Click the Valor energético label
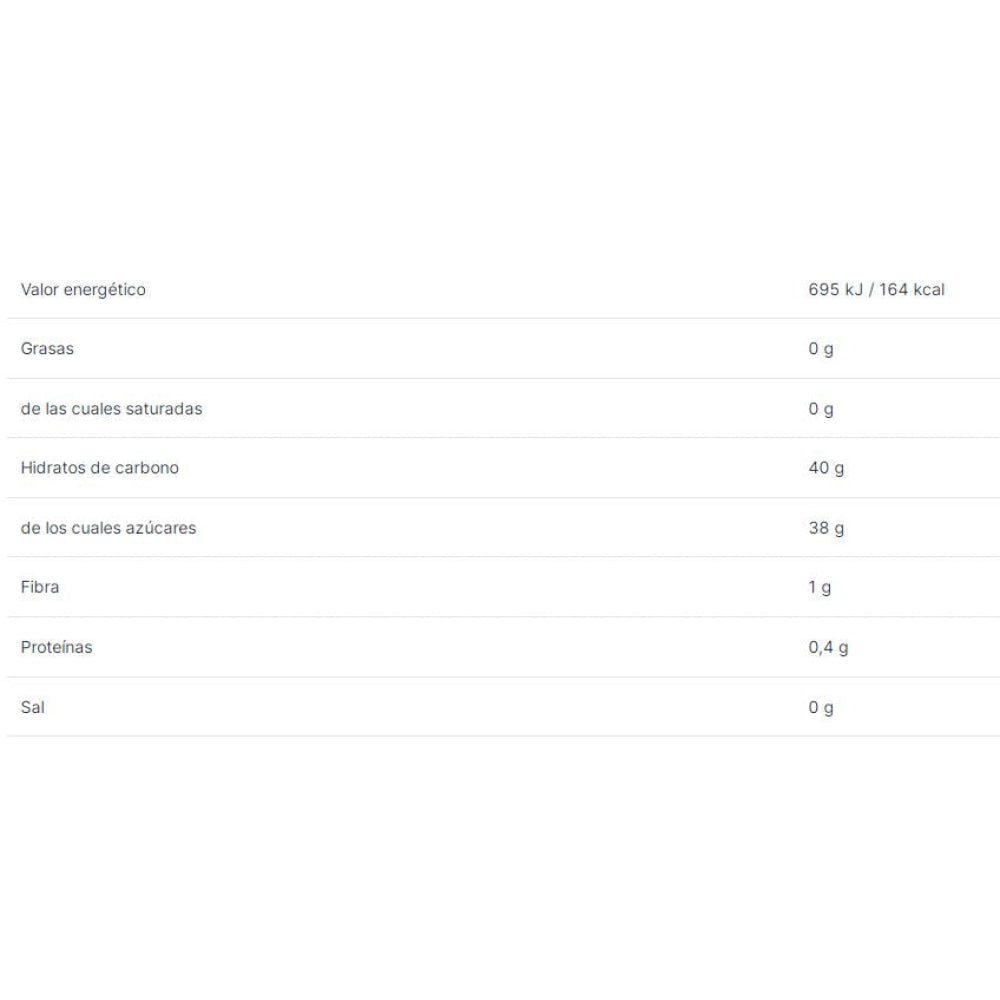The image size is (1000, 1000). (83, 290)
